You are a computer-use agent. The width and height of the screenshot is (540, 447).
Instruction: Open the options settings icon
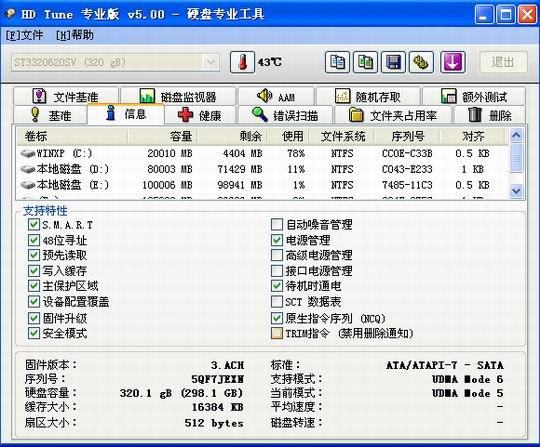click(x=421, y=62)
